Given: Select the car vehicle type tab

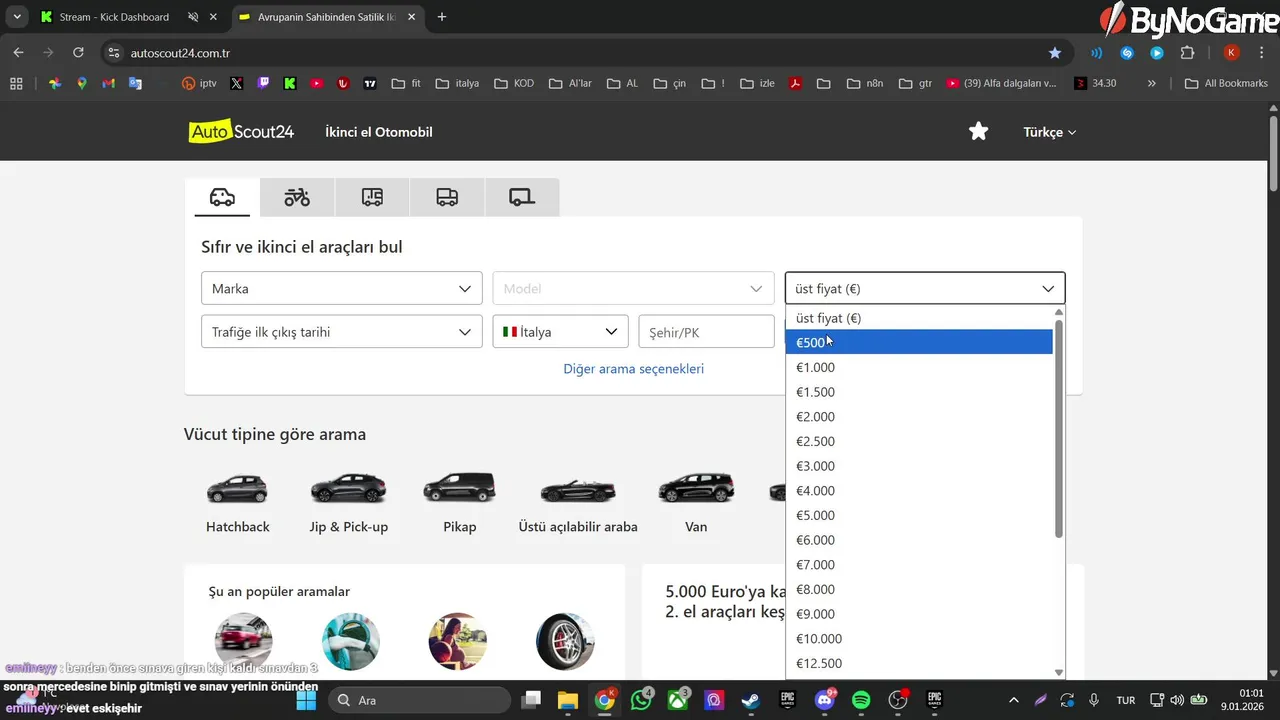Looking at the screenshot, I should pyautogui.click(x=222, y=197).
